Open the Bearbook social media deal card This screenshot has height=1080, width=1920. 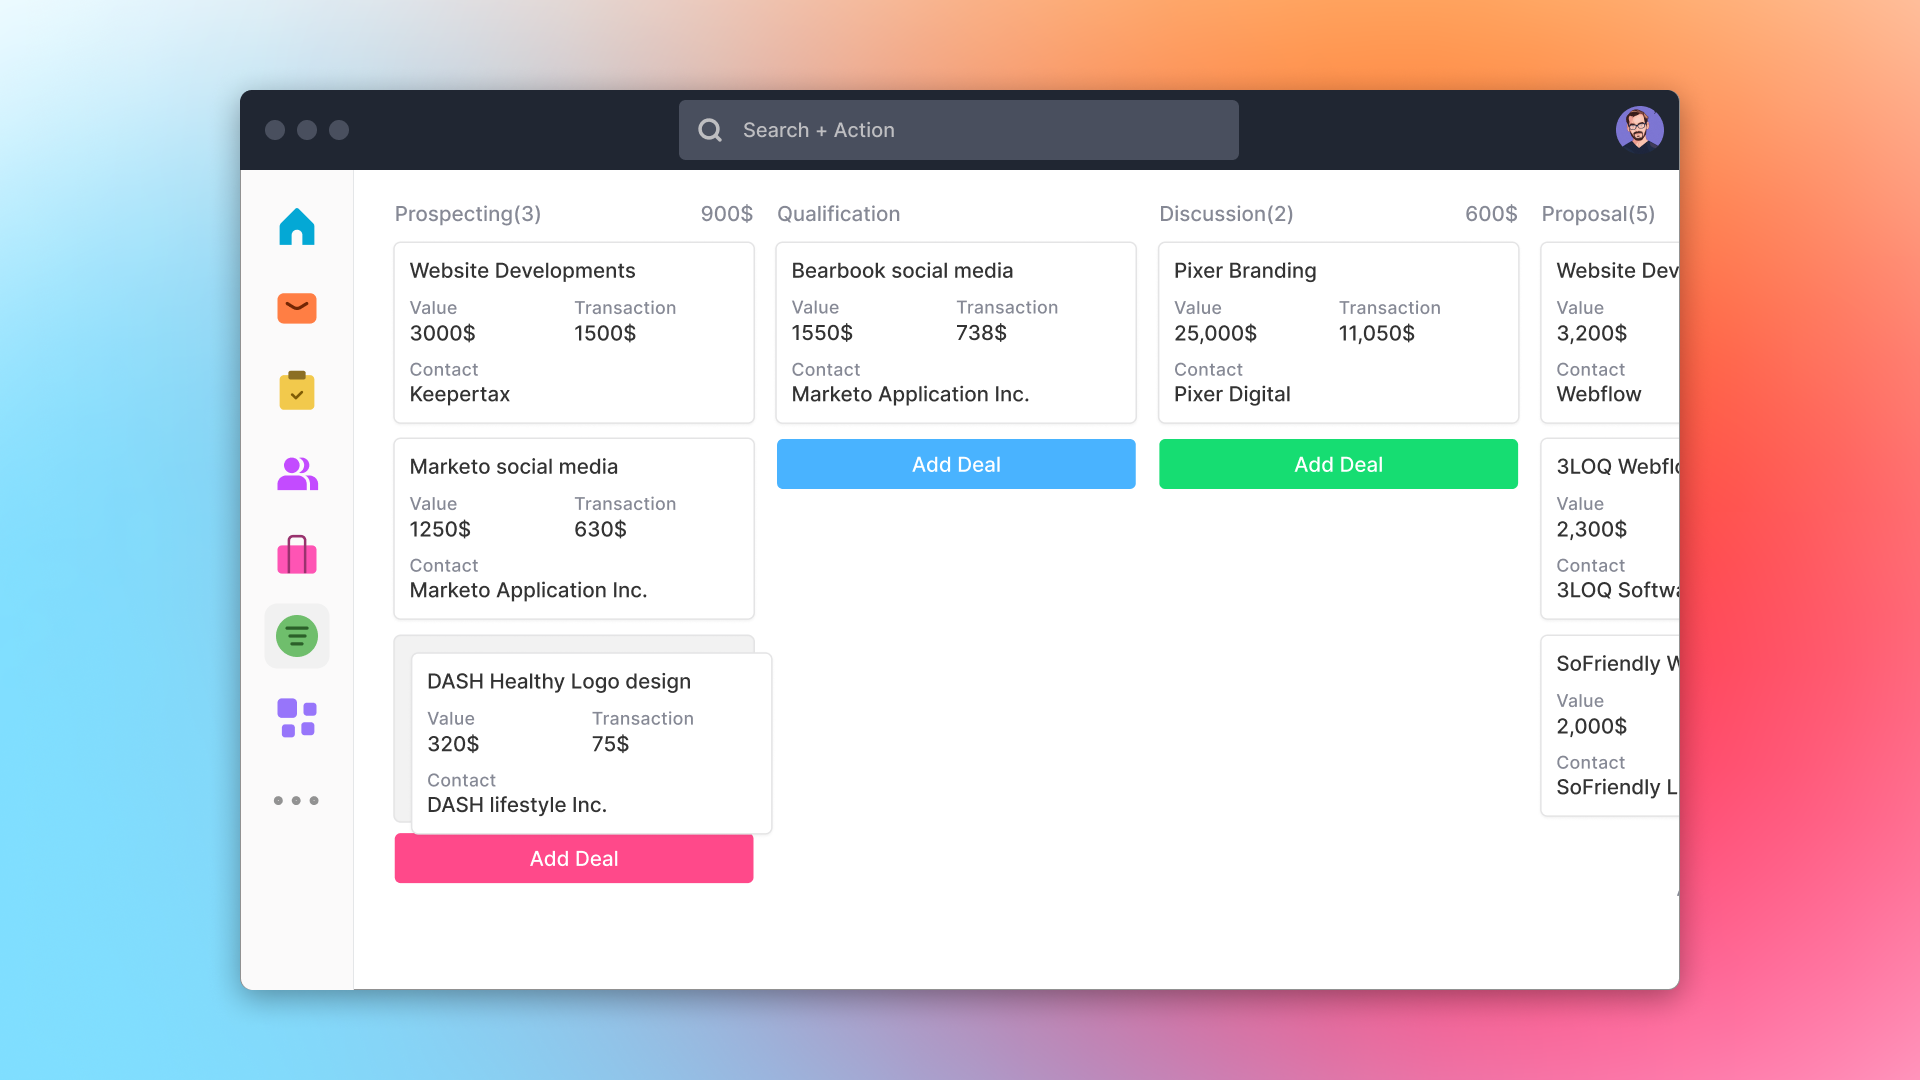[956, 332]
